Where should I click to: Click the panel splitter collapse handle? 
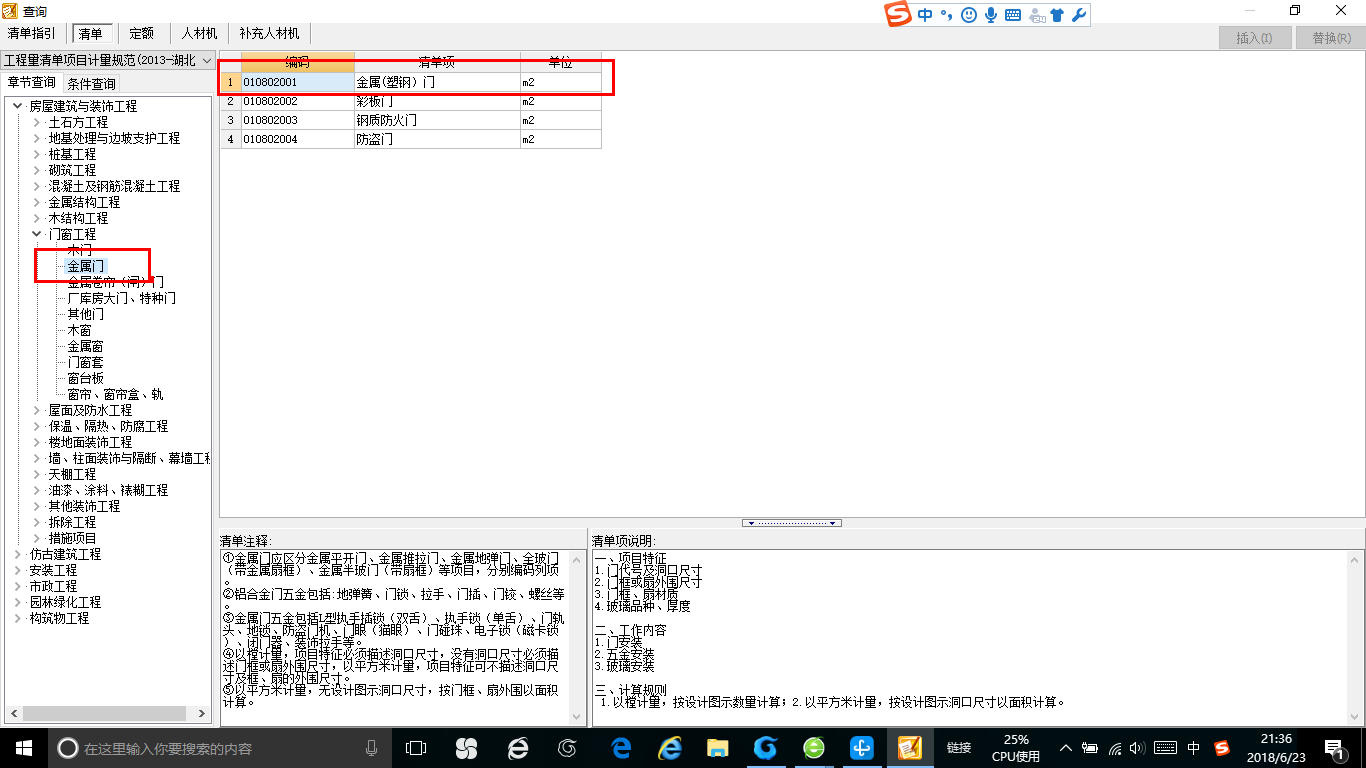click(792, 523)
